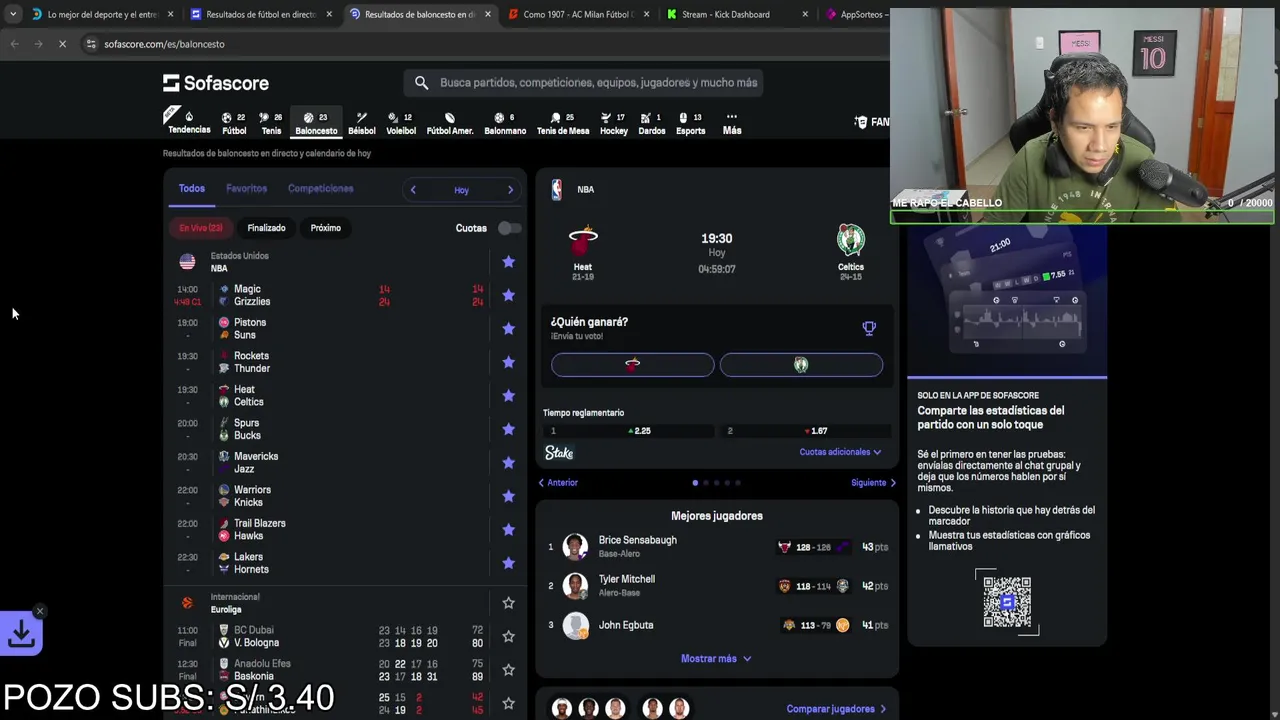
Task: Open Comparar jugadores link
Action: pyautogui.click(x=836, y=709)
